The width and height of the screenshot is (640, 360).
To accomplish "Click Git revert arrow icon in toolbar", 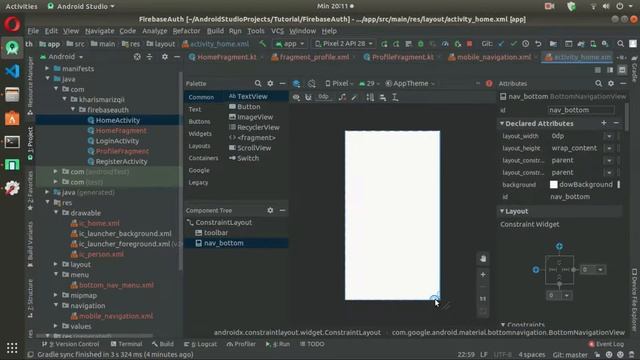I will (x=538, y=44).
